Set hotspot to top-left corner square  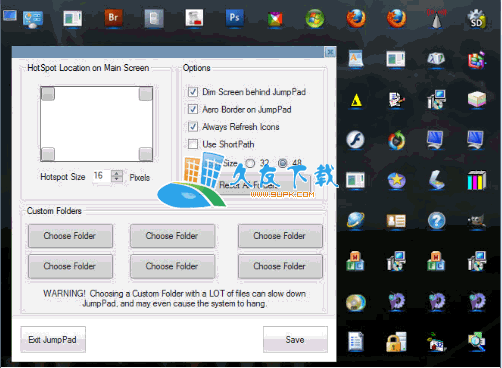tap(48, 94)
